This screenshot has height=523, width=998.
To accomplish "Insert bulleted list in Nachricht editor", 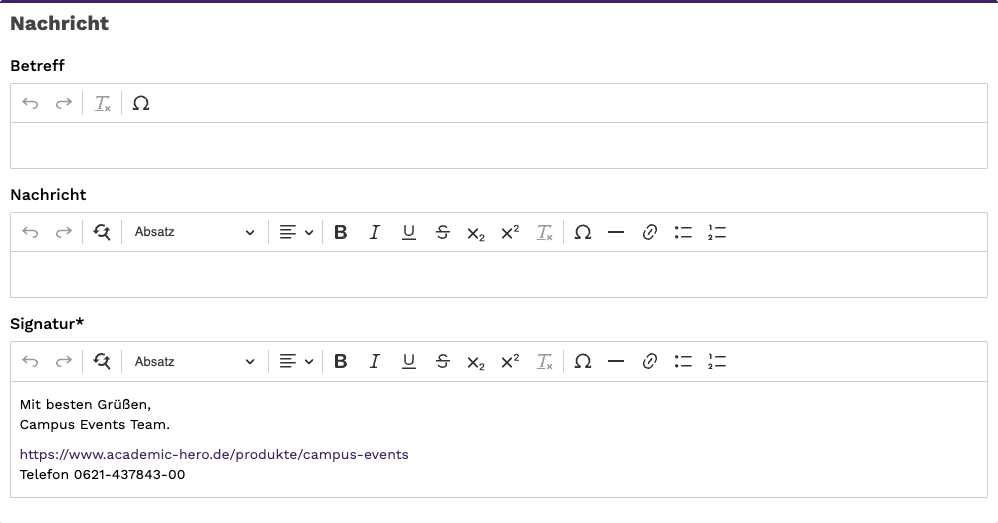I will (x=683, y=232).
